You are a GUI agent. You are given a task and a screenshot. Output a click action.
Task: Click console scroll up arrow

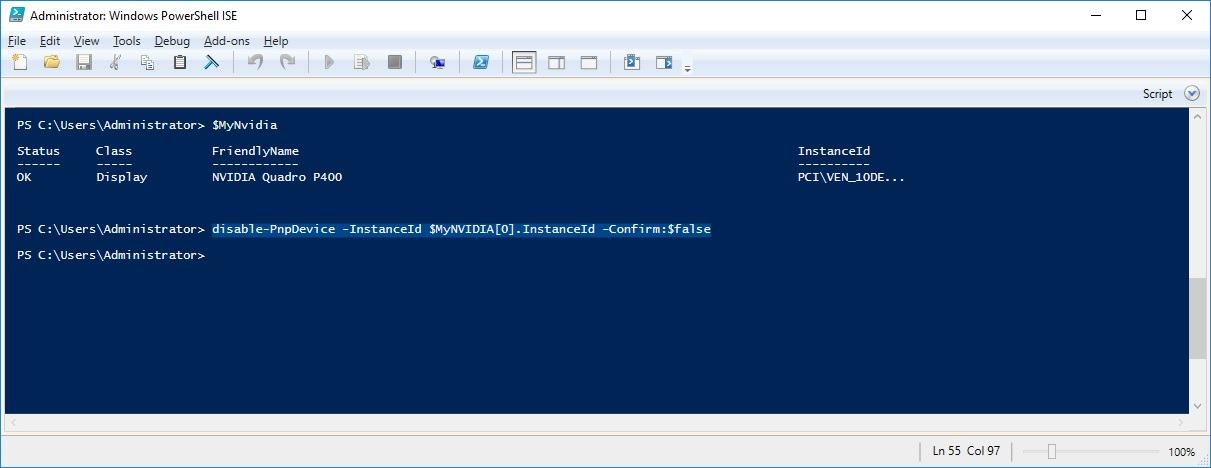1197,117
